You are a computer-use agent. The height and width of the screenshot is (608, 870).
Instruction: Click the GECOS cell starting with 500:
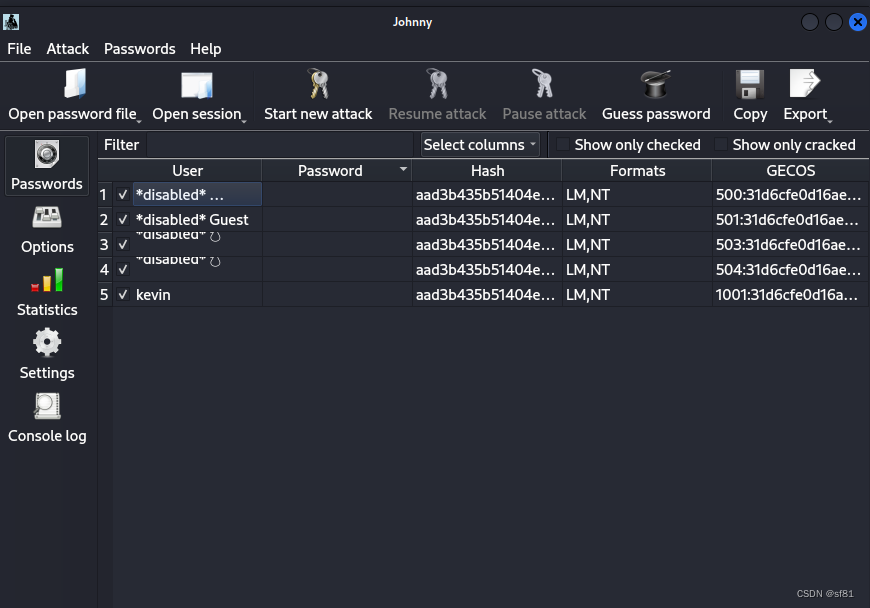click(790, 195)
